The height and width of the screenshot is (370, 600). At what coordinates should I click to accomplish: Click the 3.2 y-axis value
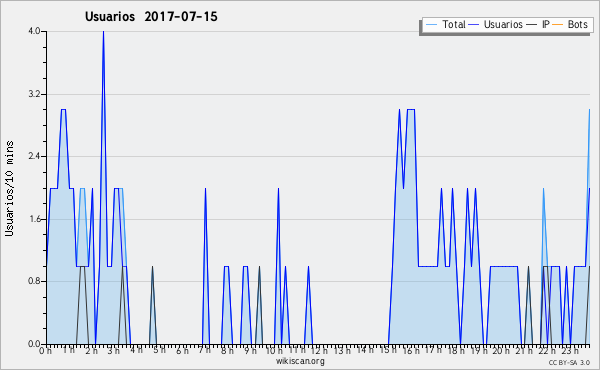(x=34, y=94)
